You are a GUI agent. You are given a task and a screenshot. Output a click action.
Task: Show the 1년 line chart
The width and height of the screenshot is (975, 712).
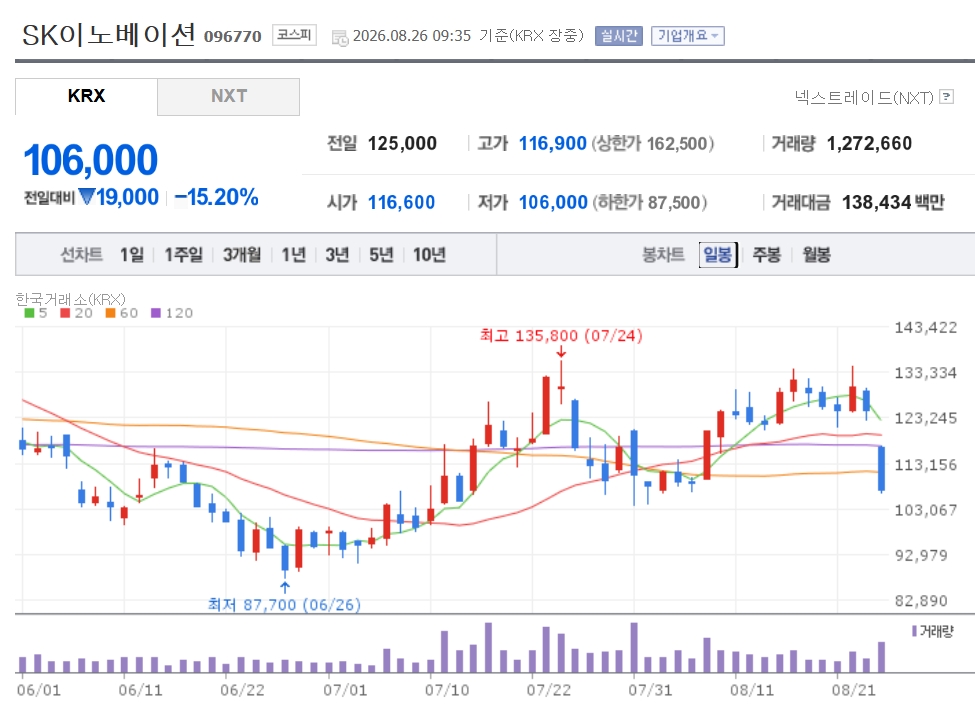[x=293, y=254]
